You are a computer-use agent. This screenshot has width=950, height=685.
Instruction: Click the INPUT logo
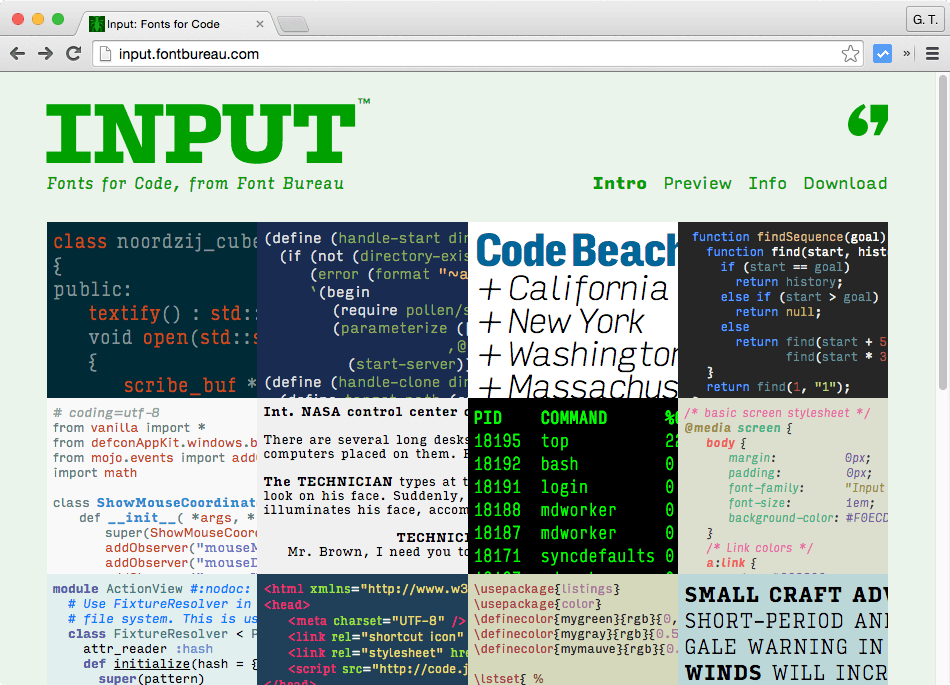[200, 133]
